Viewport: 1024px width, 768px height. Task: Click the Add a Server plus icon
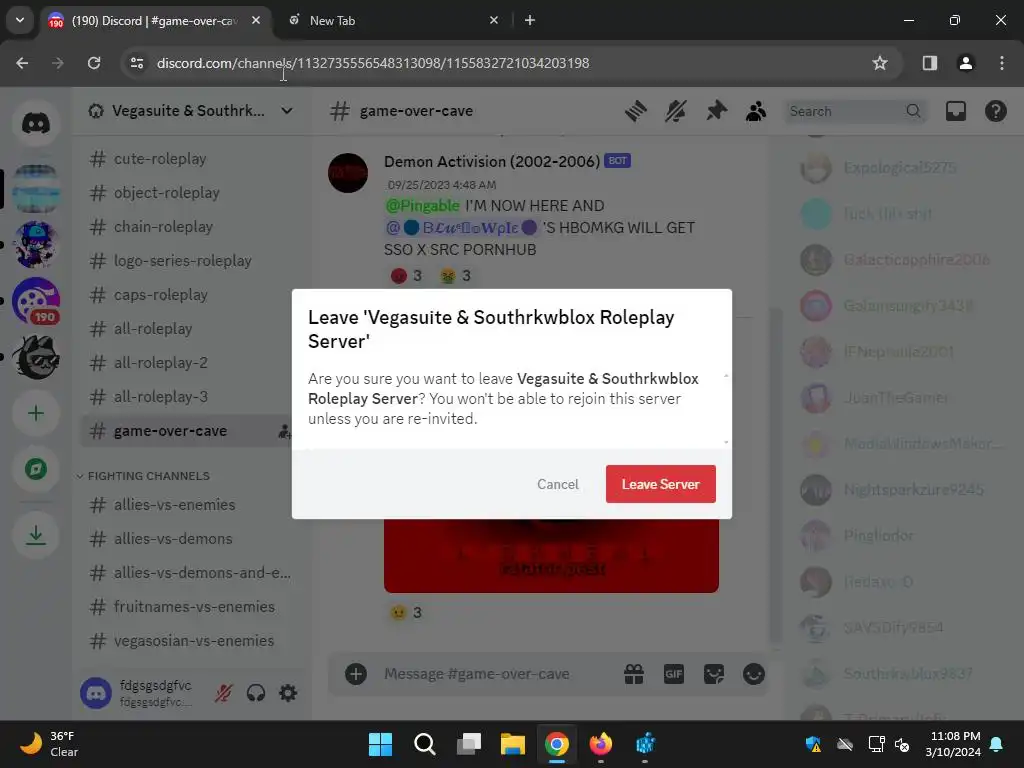point(36,413)
